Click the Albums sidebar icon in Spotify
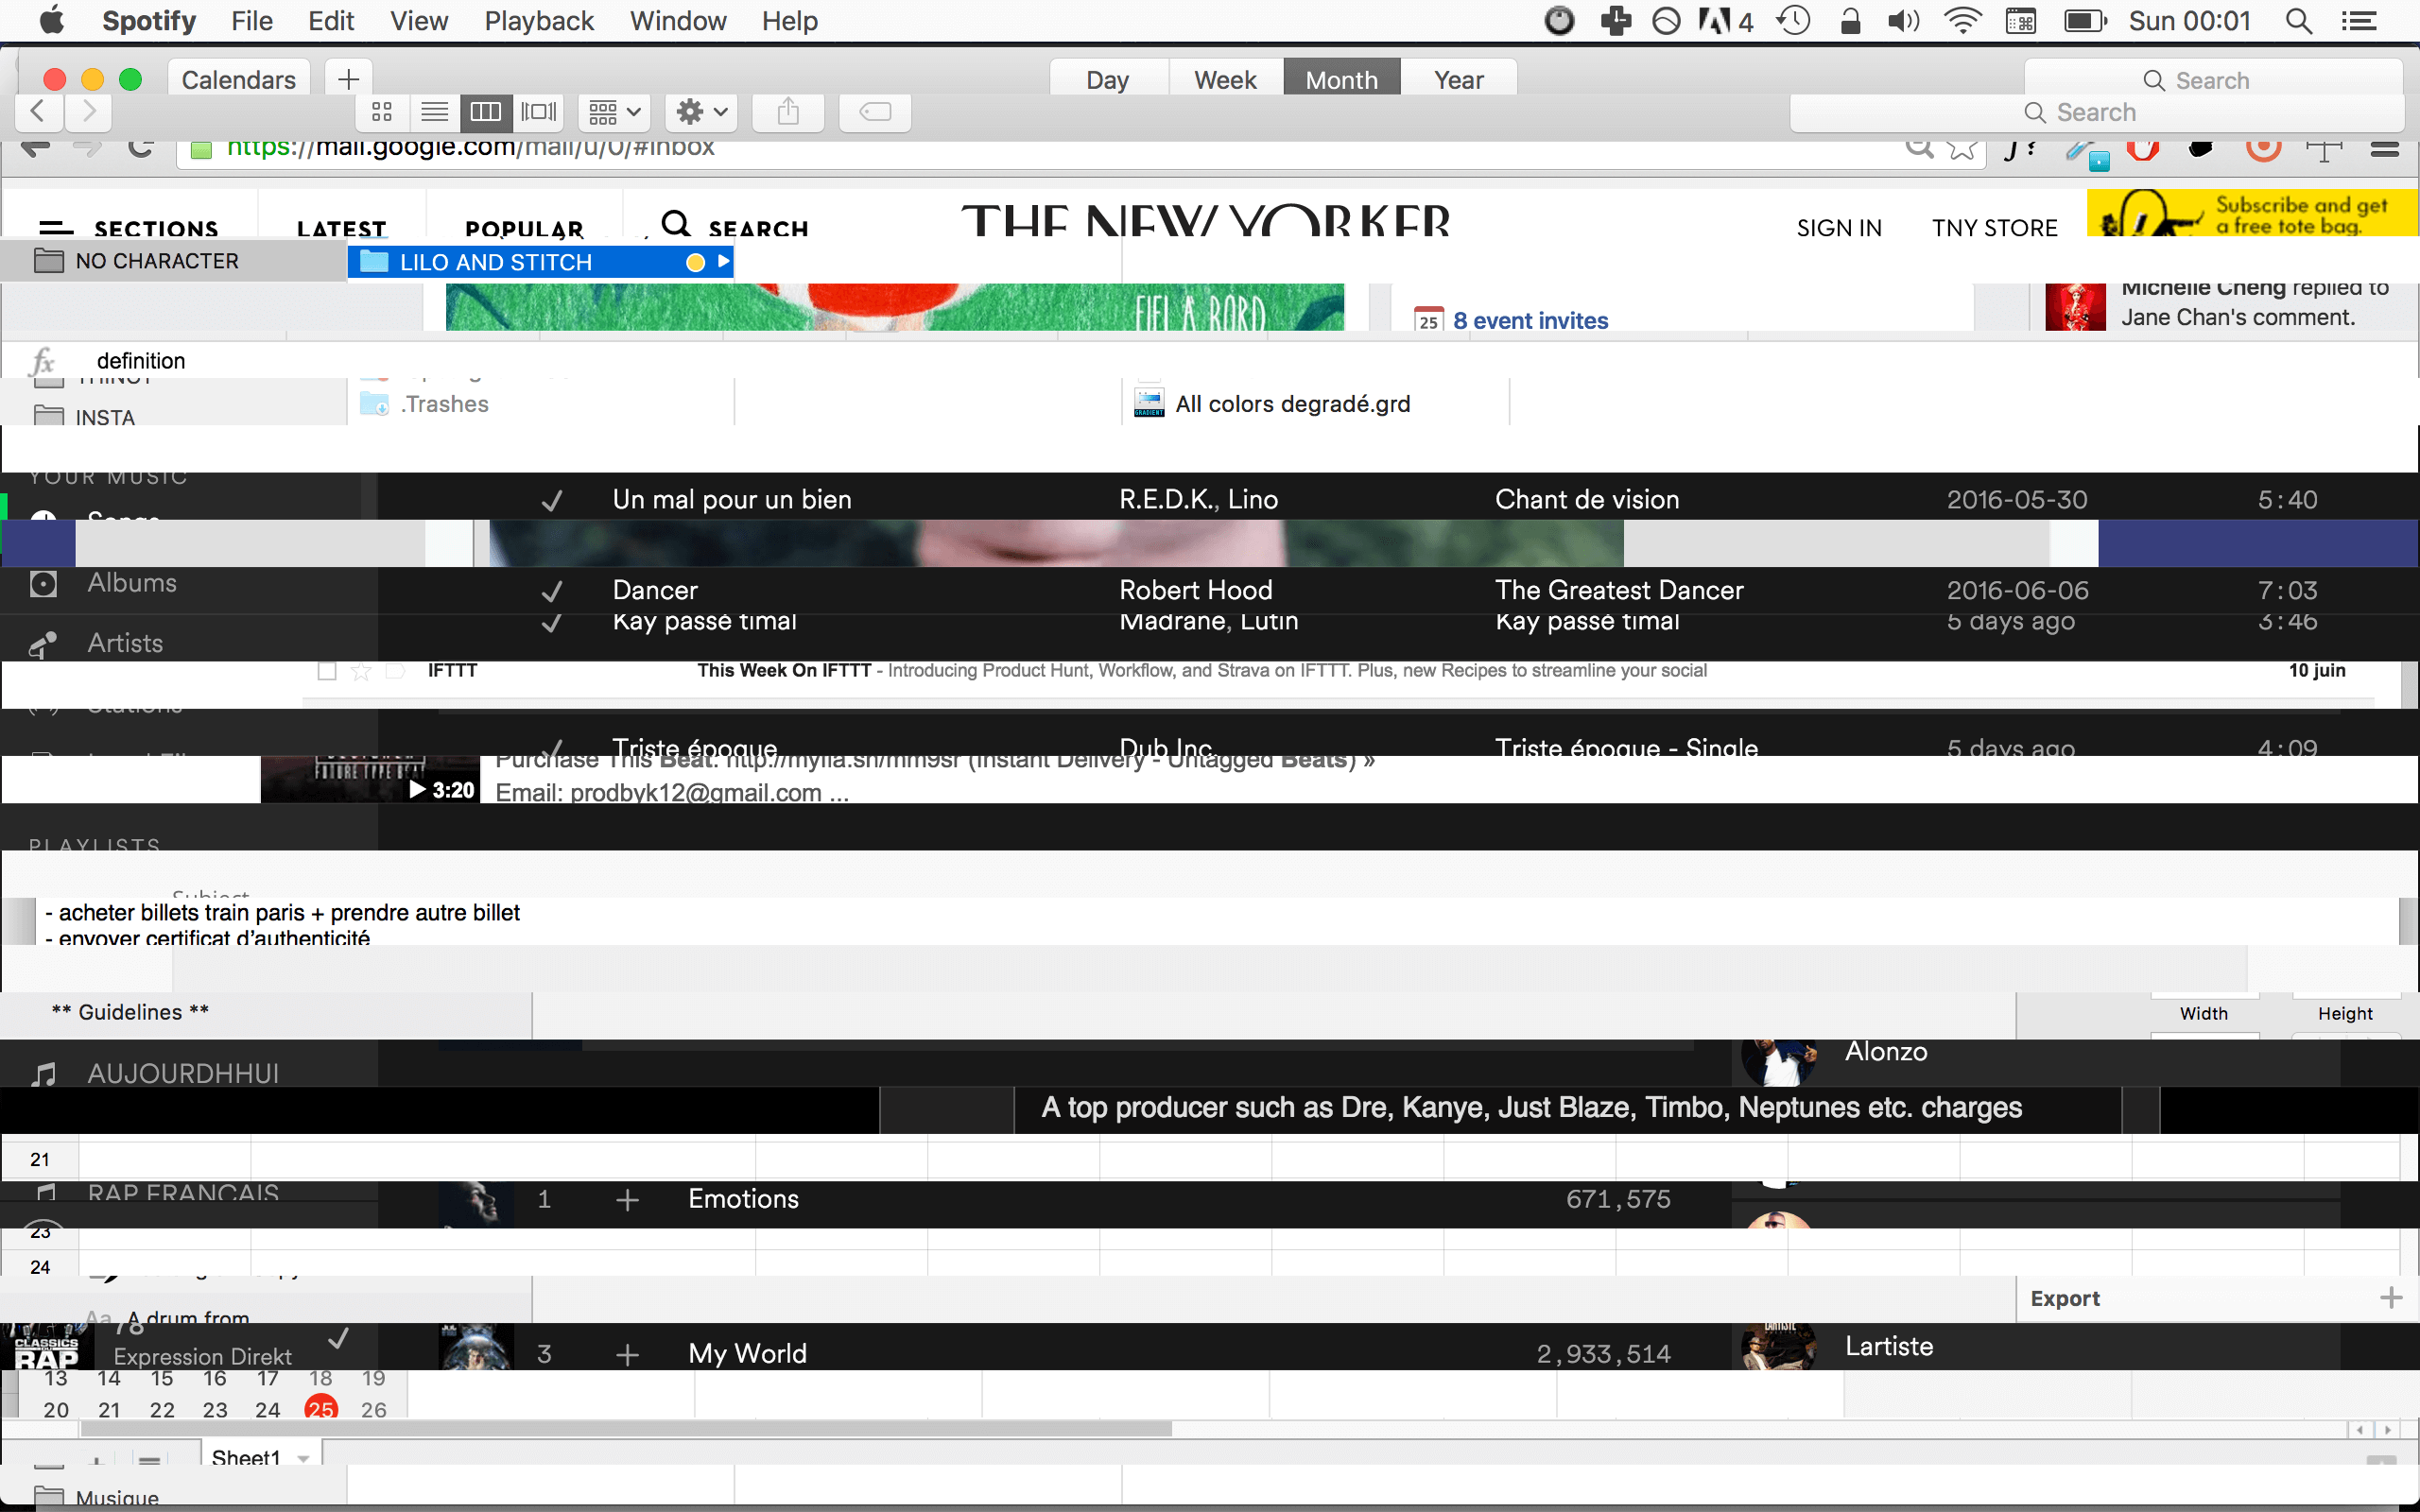2420x1512 pixels. [x=43, y=583]
